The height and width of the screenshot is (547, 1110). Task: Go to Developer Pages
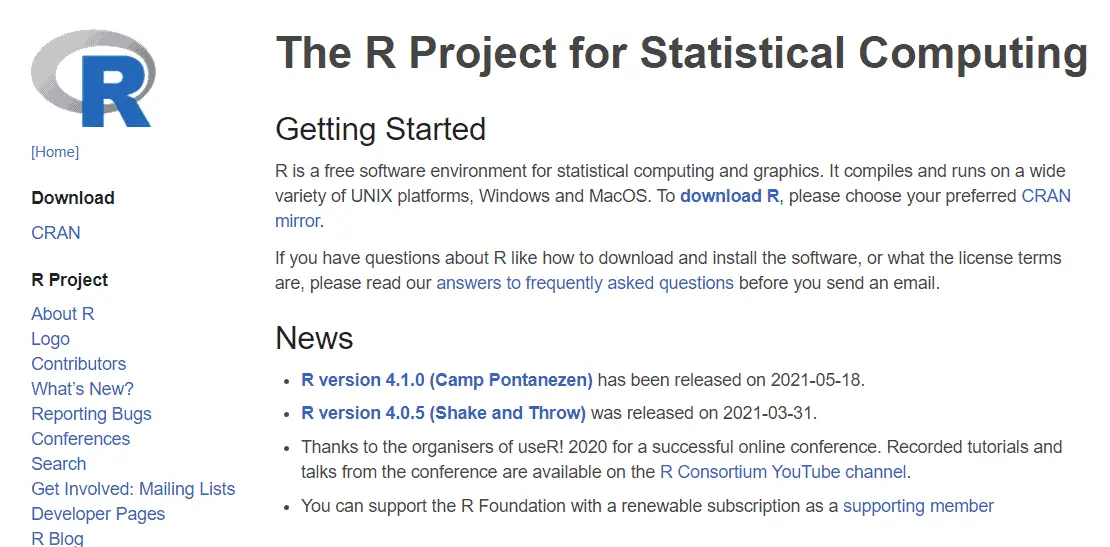click(98, 514)
